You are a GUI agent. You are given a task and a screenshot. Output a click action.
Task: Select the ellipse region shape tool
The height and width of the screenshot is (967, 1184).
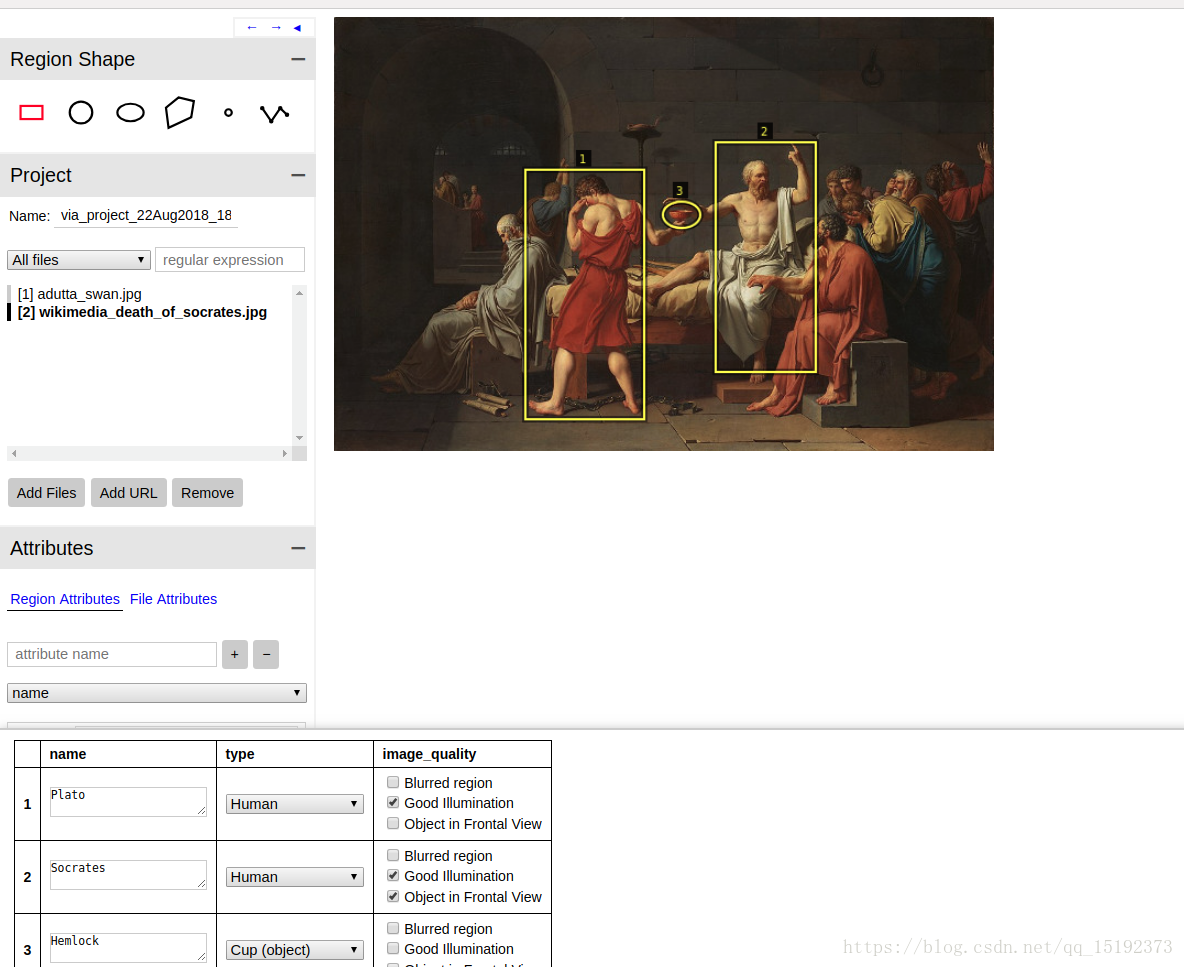(x=131, y=113)
